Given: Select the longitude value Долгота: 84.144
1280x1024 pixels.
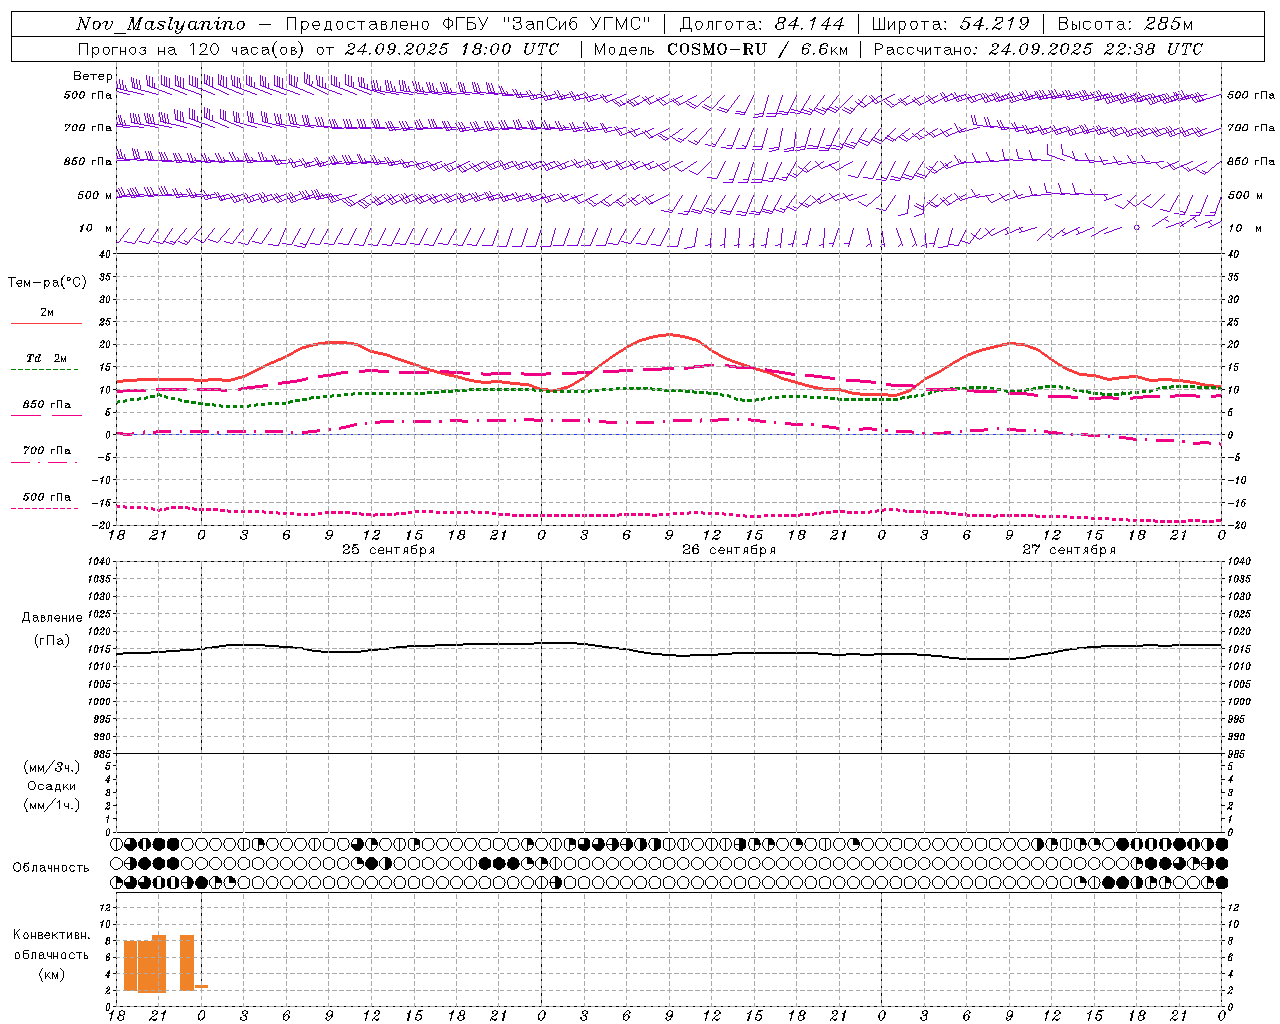Looking at the screenshot, I should [x=762, y=24].
